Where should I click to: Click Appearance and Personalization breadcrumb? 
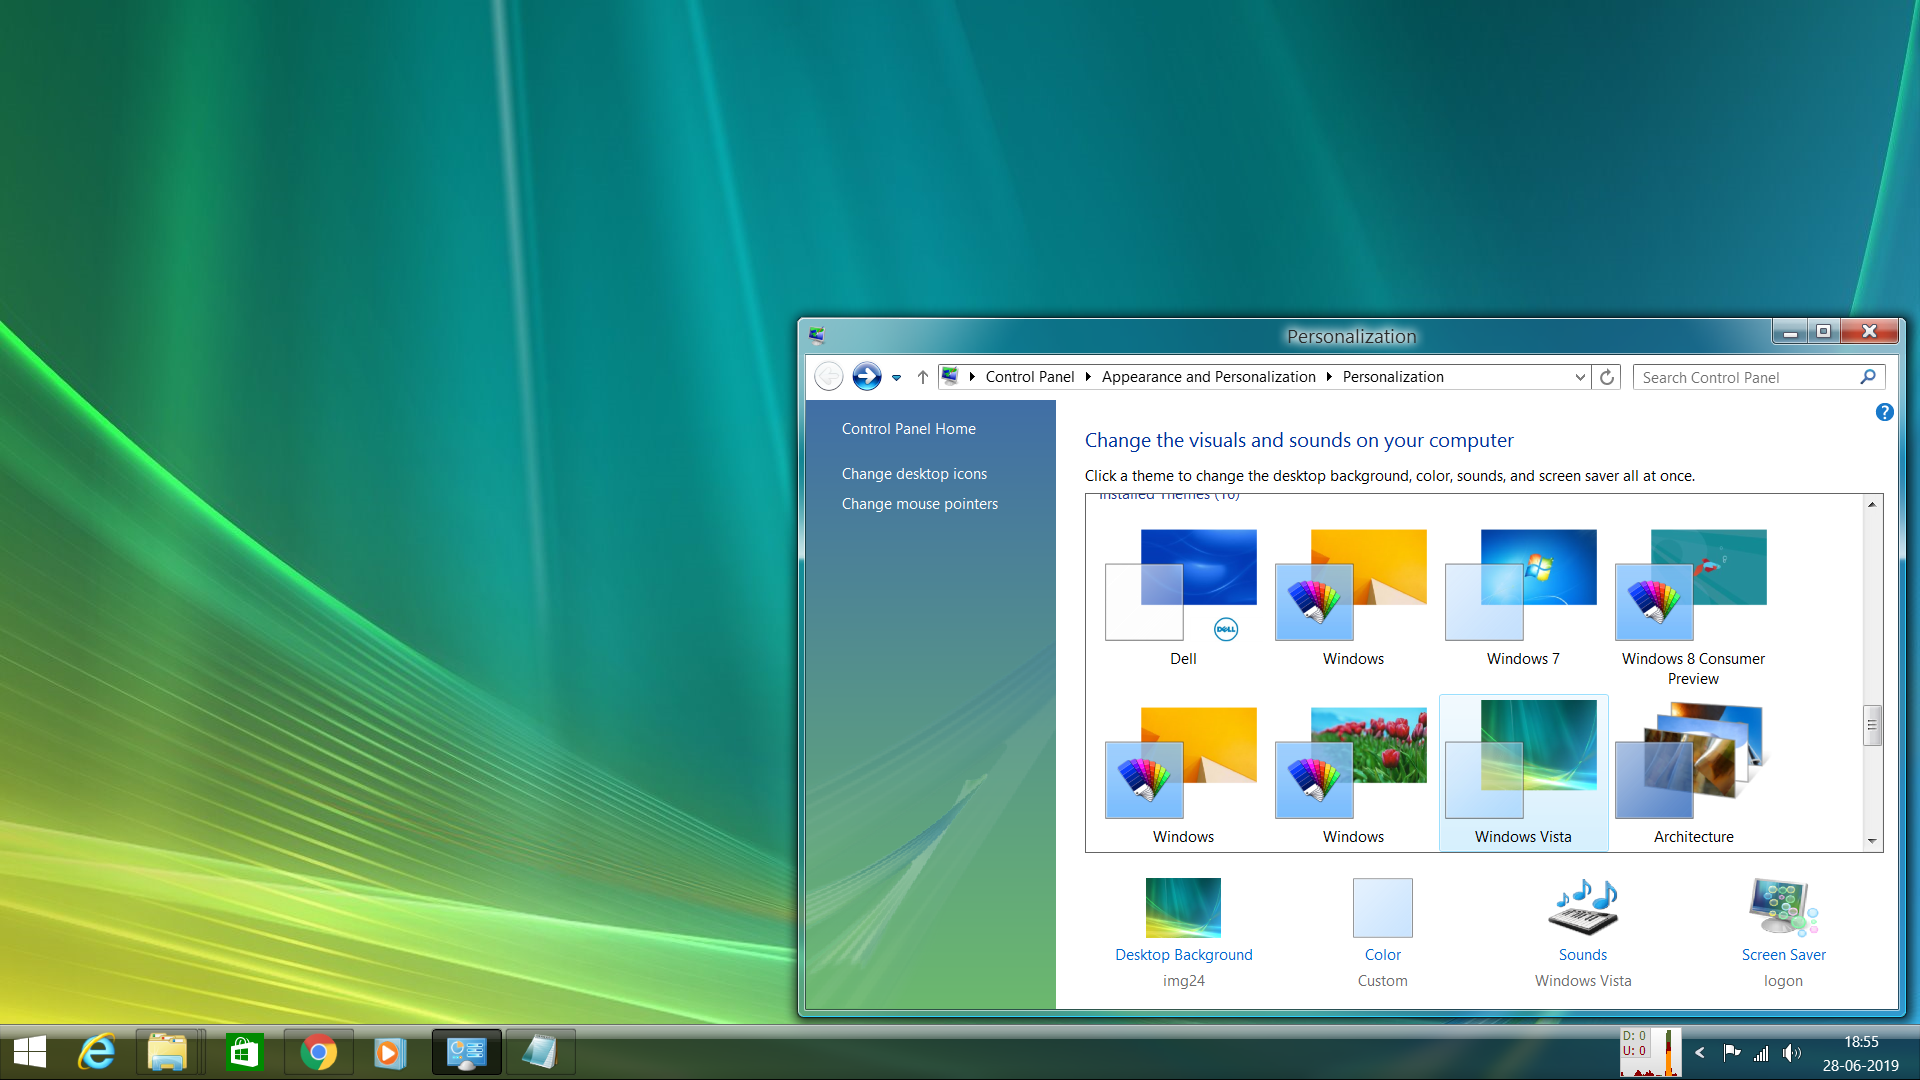coord(1209,377)
